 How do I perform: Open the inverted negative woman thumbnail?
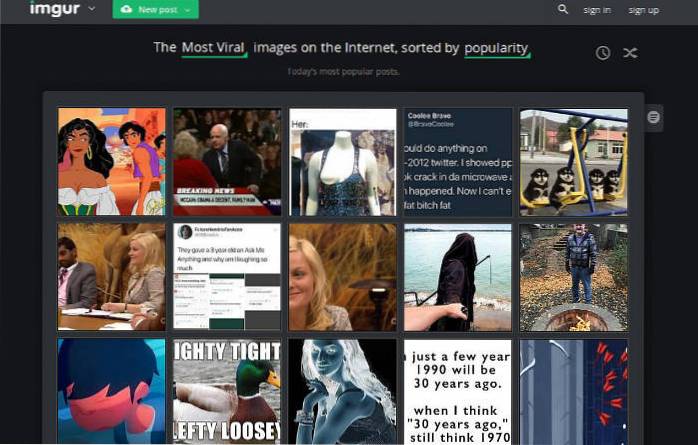tap(343, 392)
